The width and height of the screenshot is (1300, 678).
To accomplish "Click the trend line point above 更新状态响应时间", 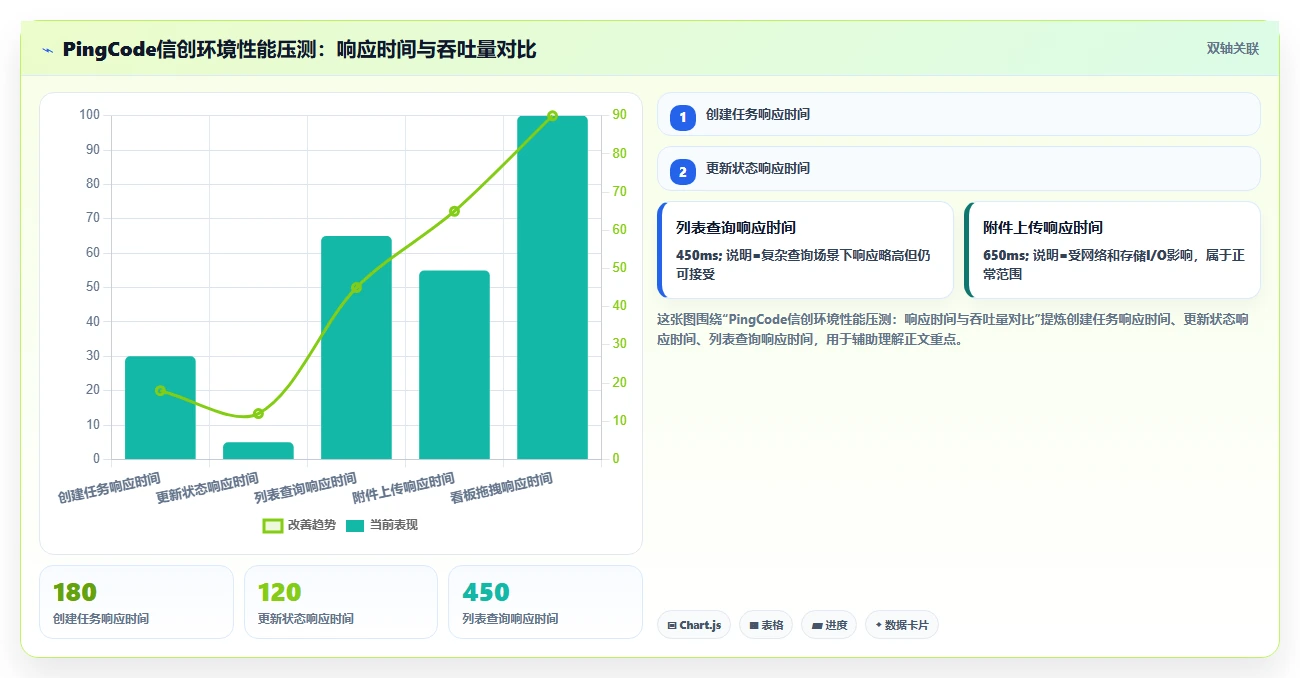I will coord(258,413).
